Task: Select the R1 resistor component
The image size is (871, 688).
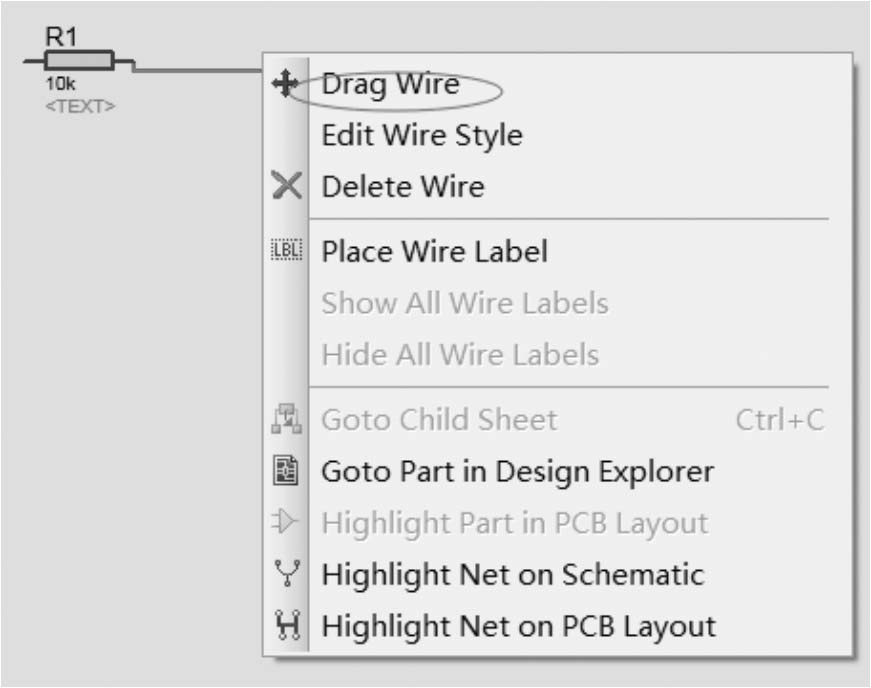Action: pyautogui.click(x=79, y=62)
